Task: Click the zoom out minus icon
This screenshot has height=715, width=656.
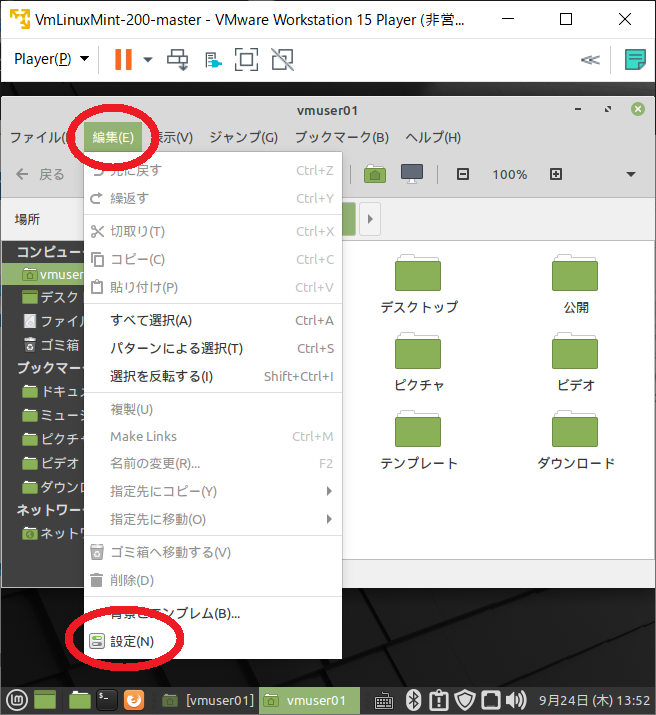Action: coord(463,174)
